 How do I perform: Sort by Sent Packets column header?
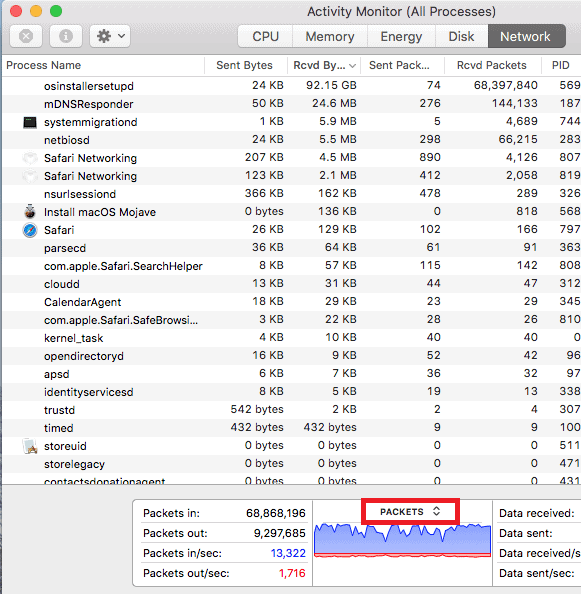pyautogui.click(x=402, y=65)
